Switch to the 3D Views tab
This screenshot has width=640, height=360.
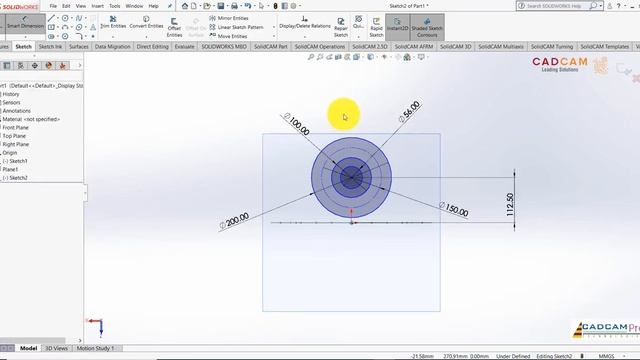(56, 348)
